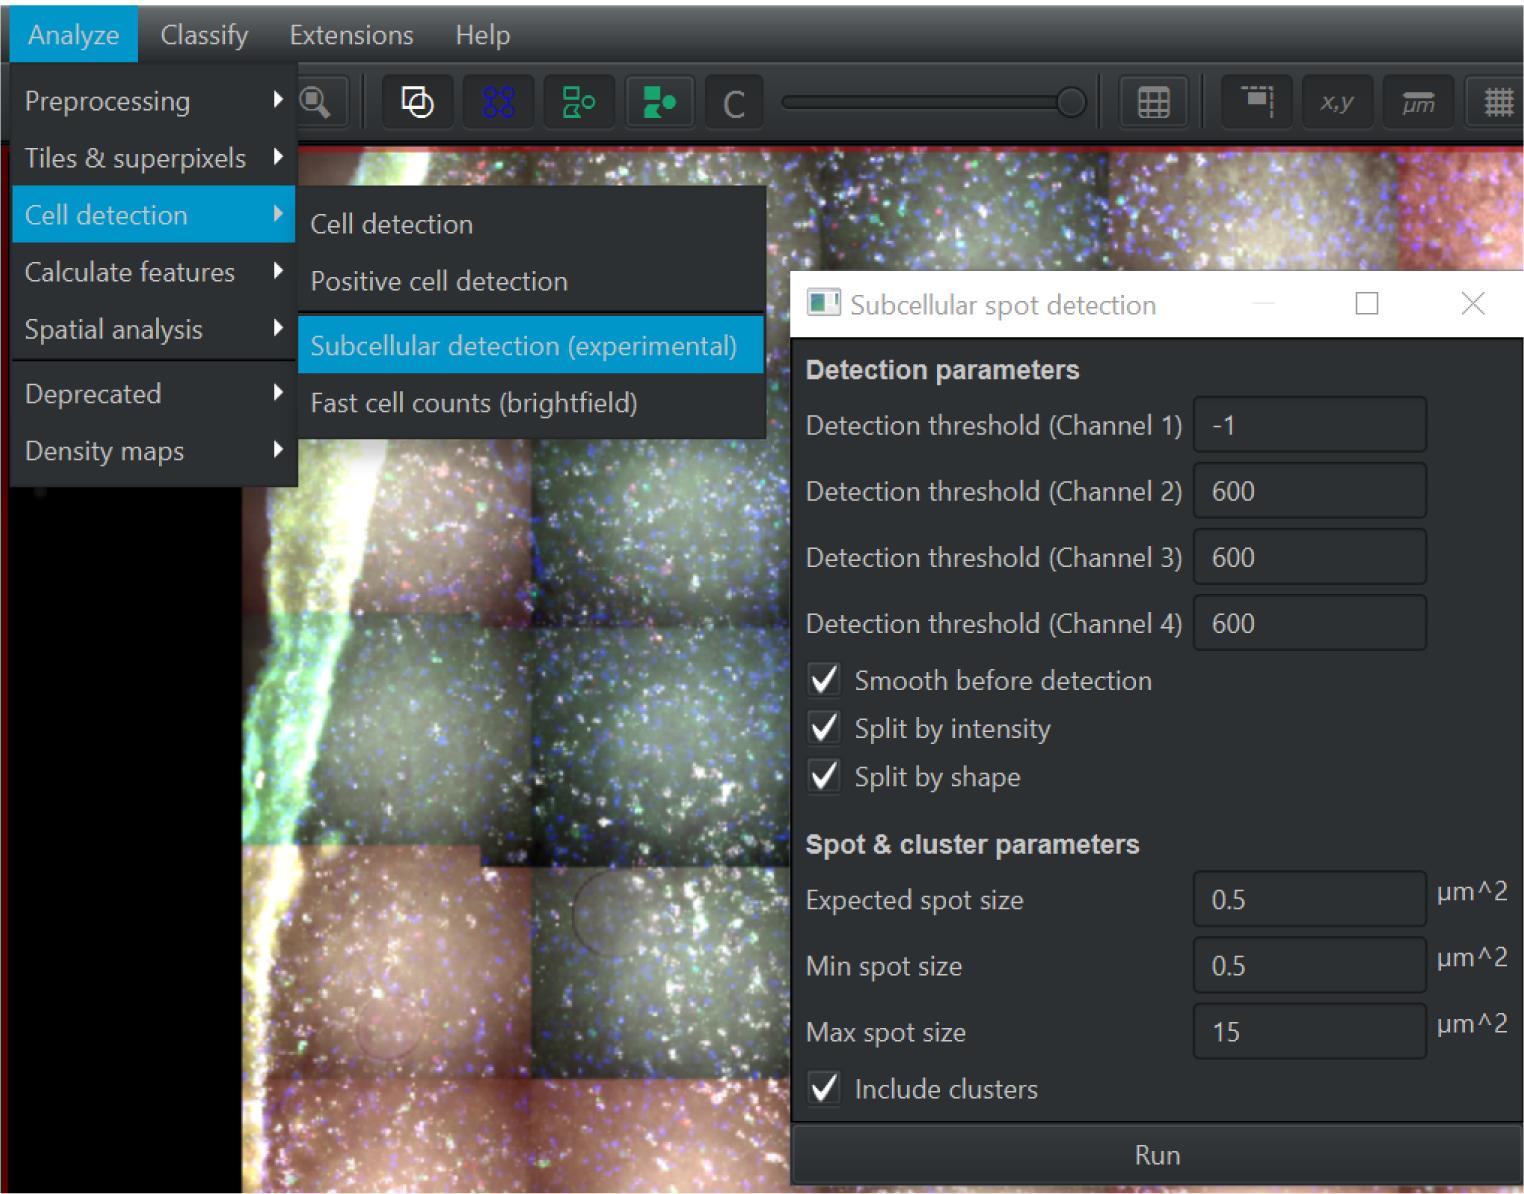Open the Classify menu

pos(204,35)
